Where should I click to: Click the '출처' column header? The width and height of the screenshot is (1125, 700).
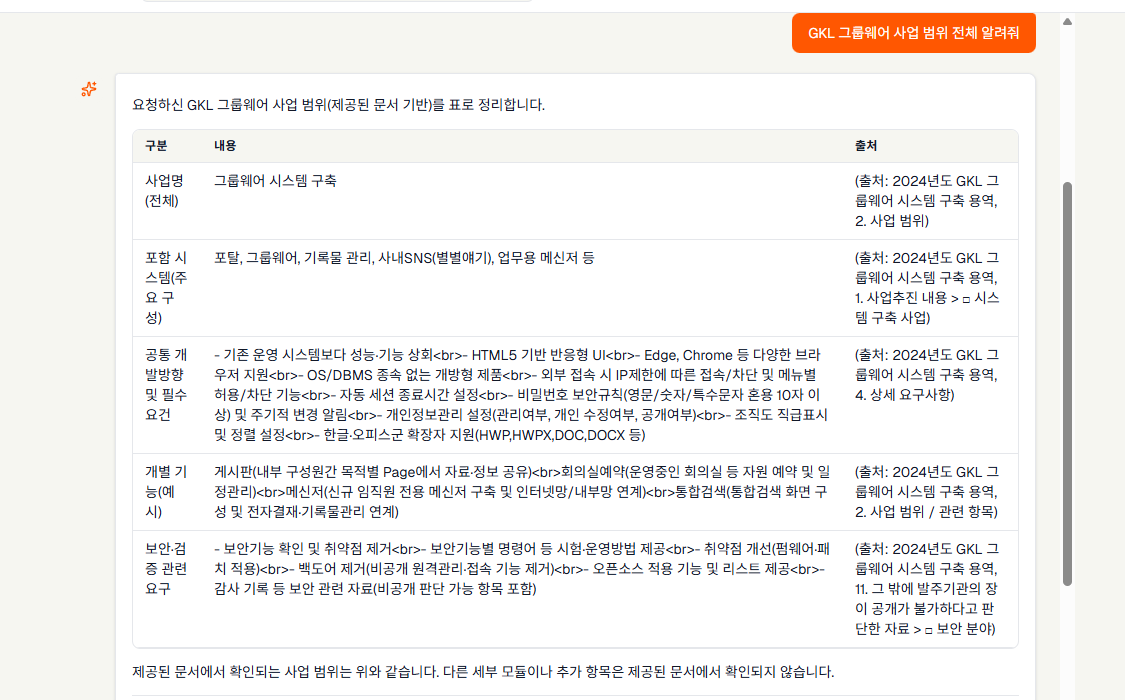866,146
